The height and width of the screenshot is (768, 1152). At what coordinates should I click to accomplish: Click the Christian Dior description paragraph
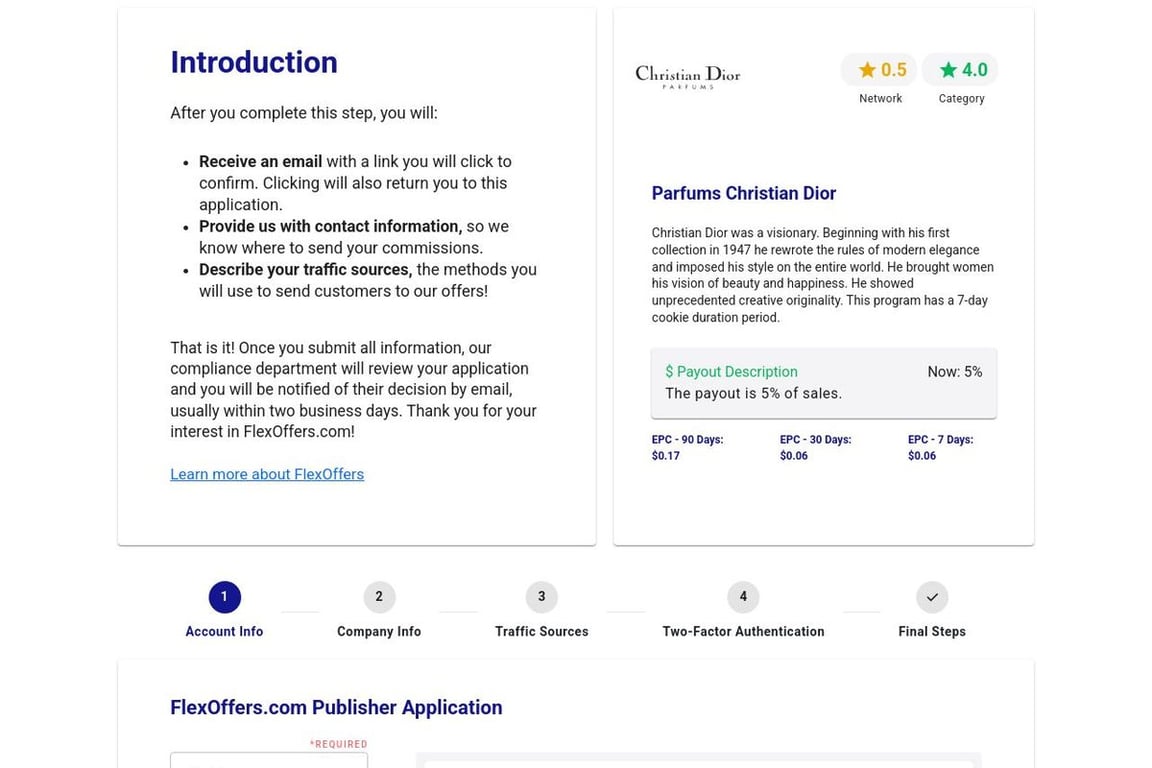(823, 275)
